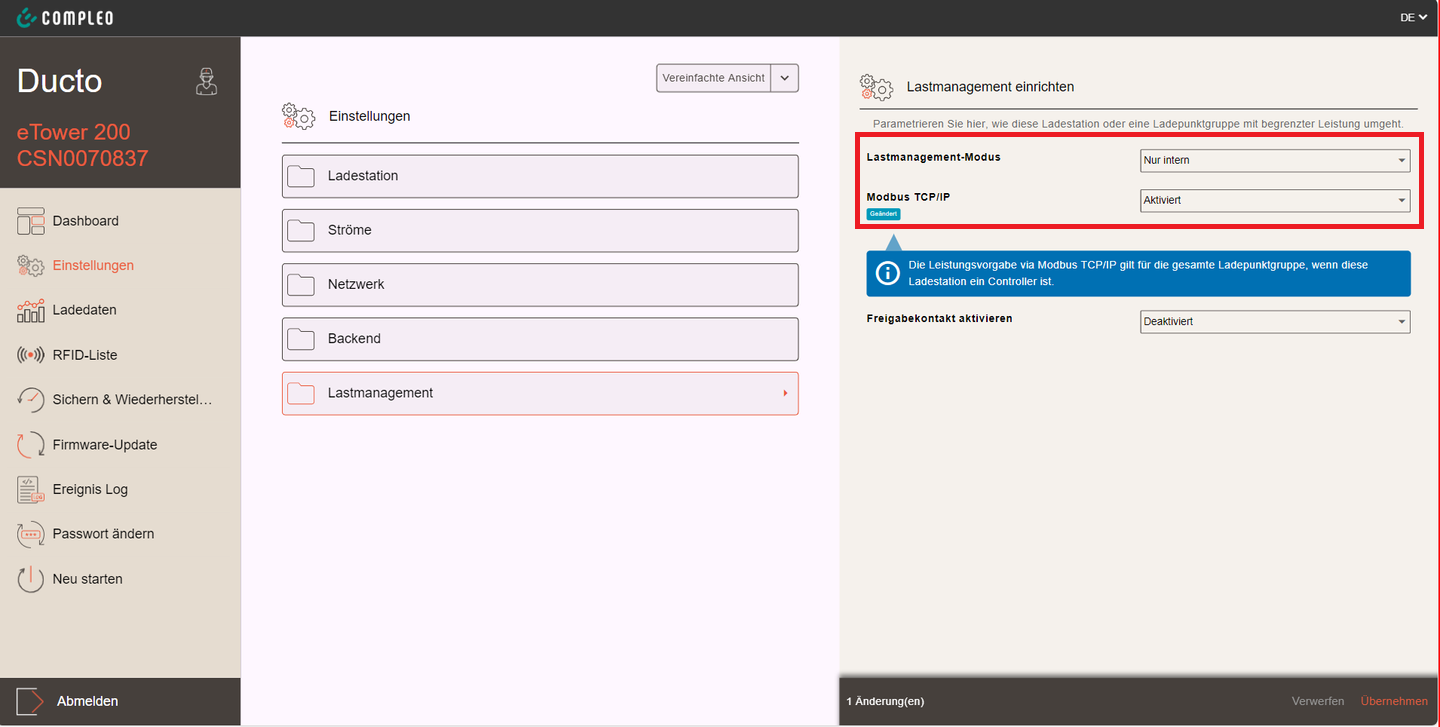Click the Firmware-Update refresh icon
Screen dimensions: 1440x727
click(x=31, y=445)
